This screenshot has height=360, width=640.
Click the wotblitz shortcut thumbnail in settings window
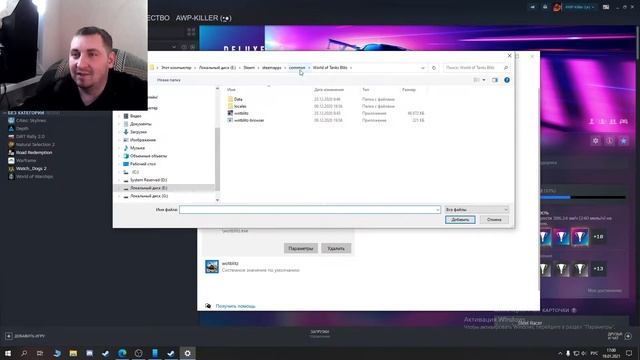coord(212,267)
